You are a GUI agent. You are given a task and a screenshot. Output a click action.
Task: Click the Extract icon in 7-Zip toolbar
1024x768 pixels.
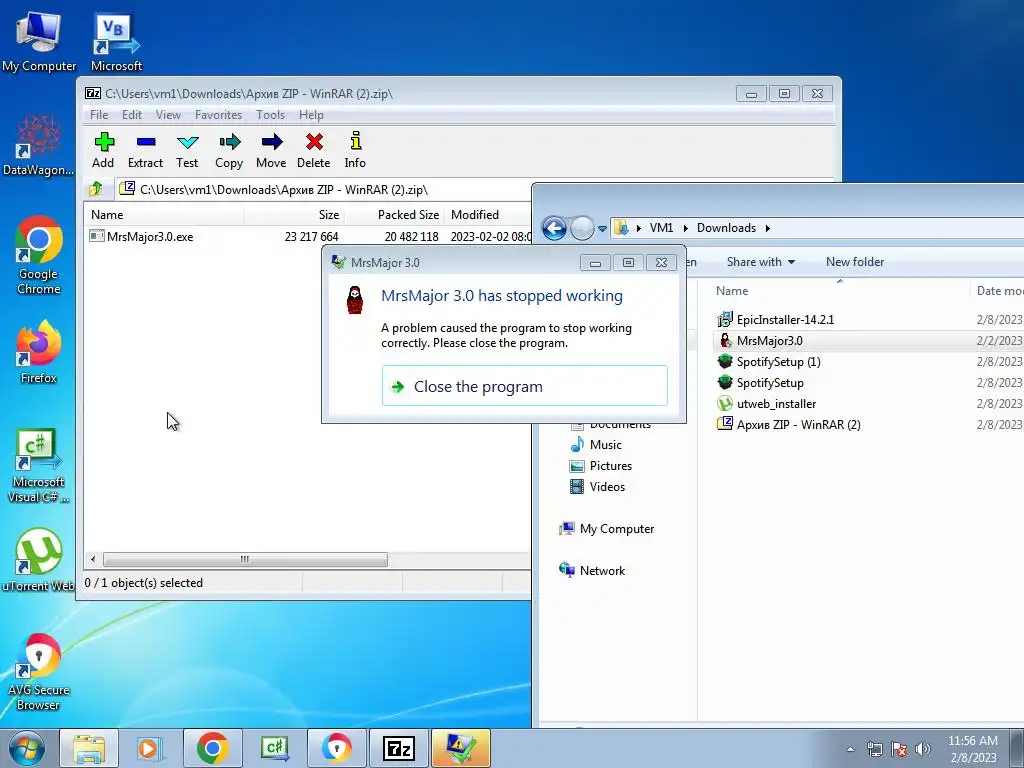[146, 142]
